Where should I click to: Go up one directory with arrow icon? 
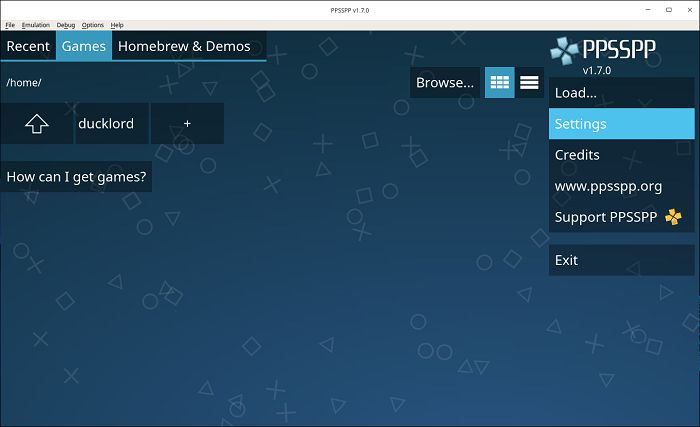coord(37,124)
